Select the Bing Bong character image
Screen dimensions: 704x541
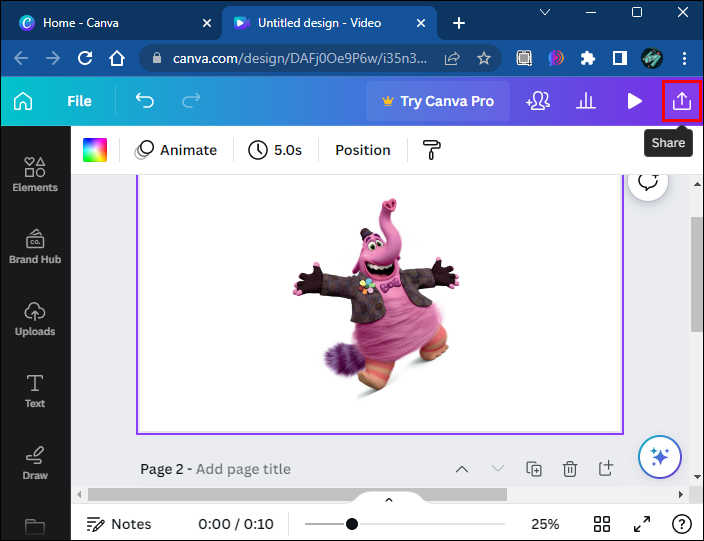click(x=376, y=298)
